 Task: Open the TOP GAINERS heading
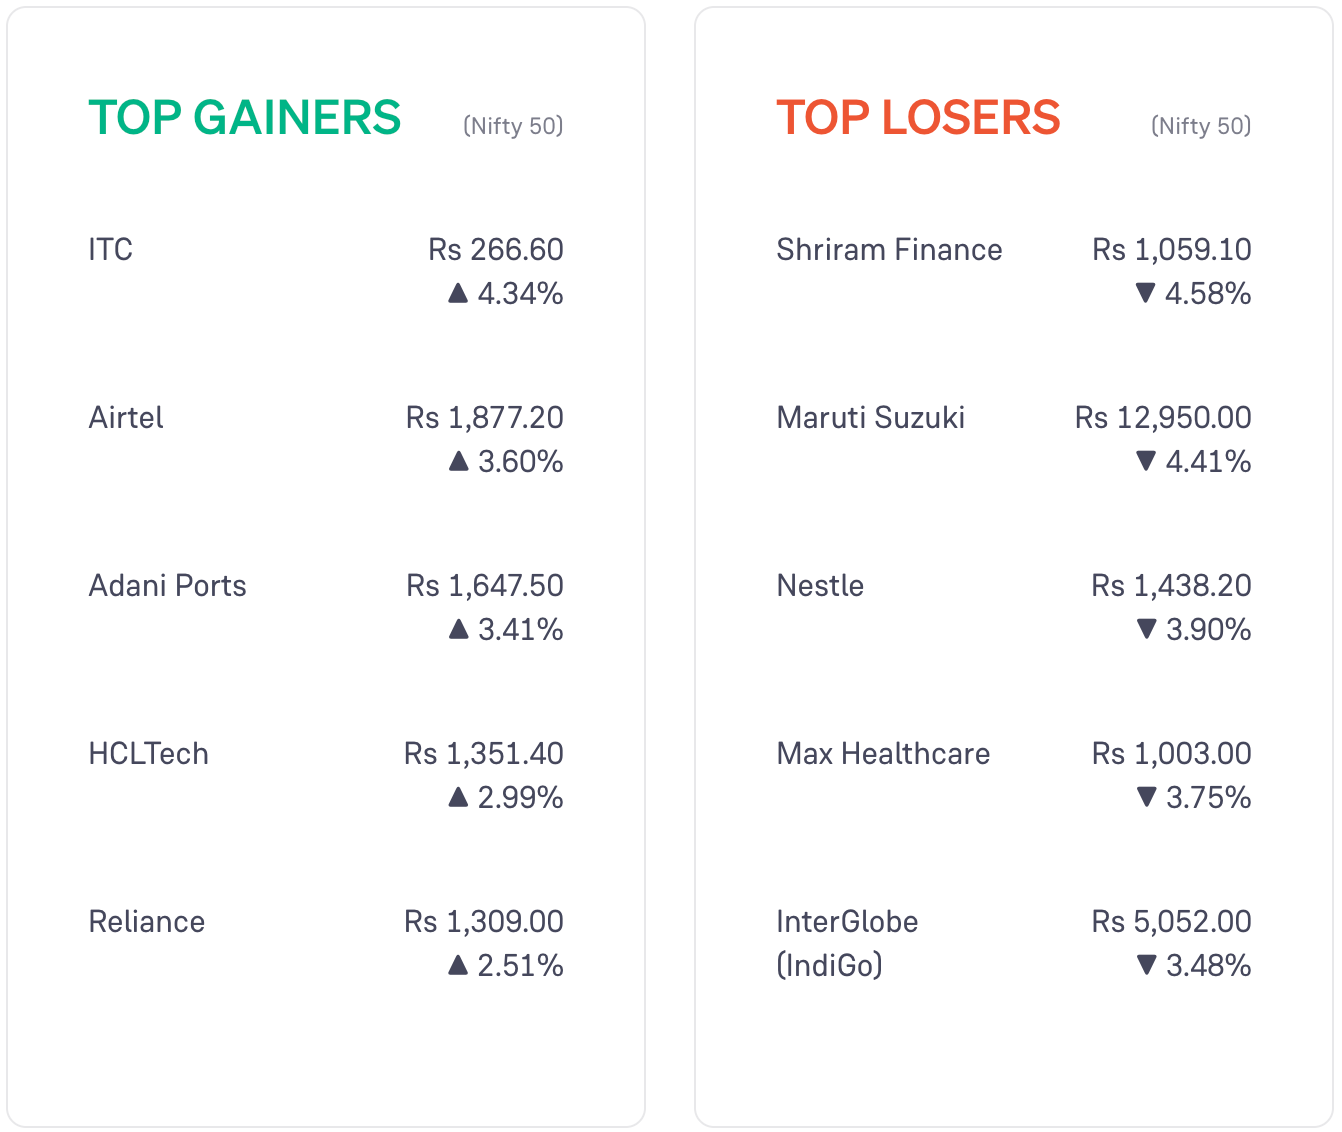245,118
